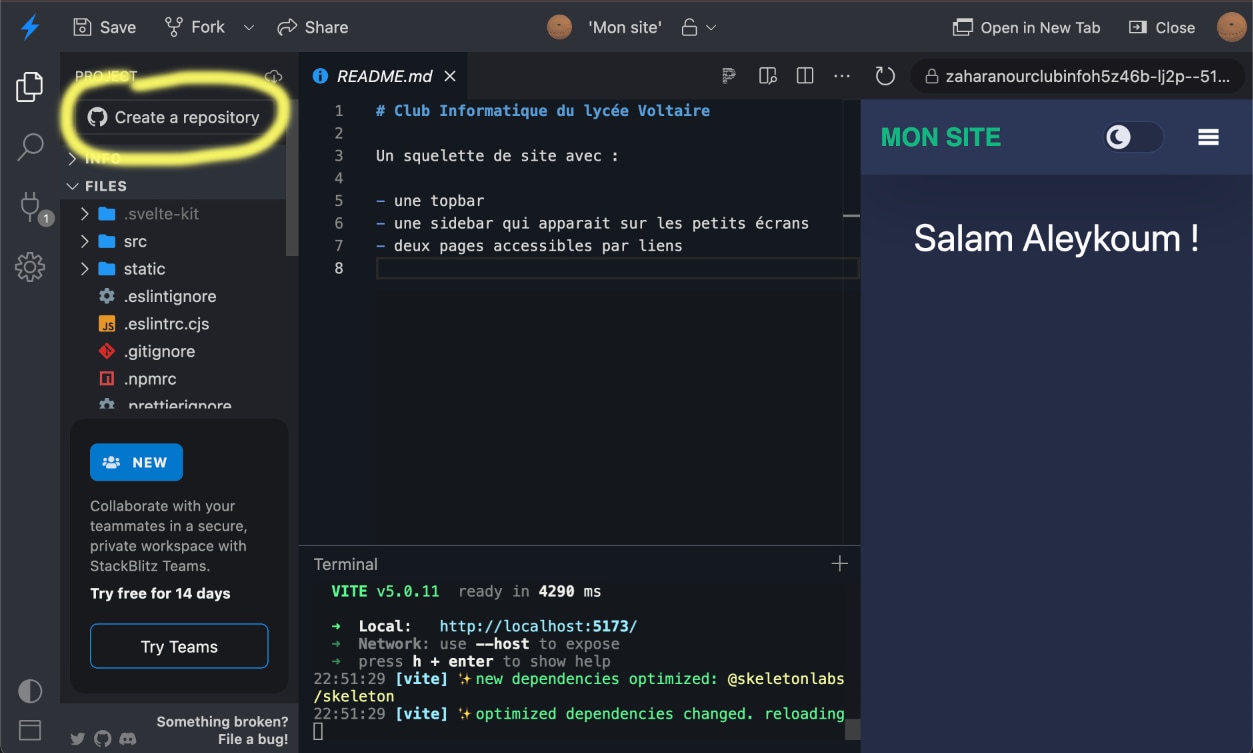Collapse the FILES section

click(105, 186)
